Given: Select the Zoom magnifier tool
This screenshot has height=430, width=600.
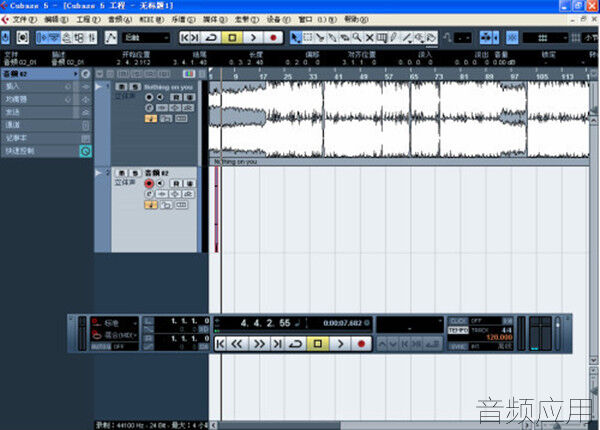Looking at the screenshot, I should click(357, 37).
